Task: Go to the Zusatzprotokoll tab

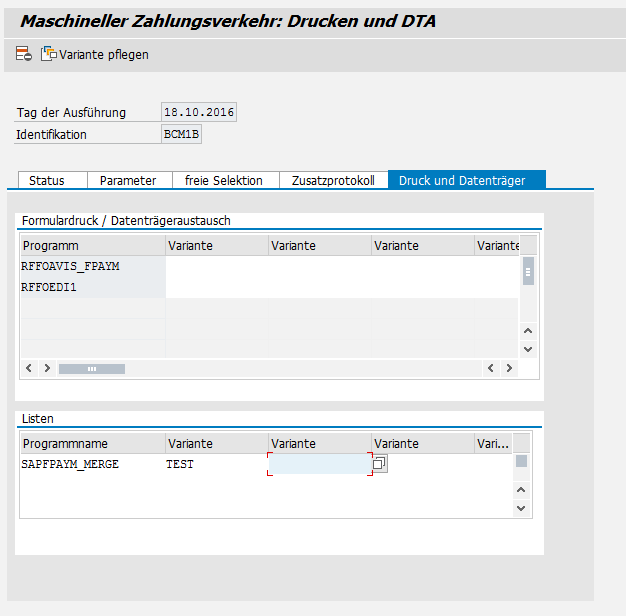Action: coord(333,180)
